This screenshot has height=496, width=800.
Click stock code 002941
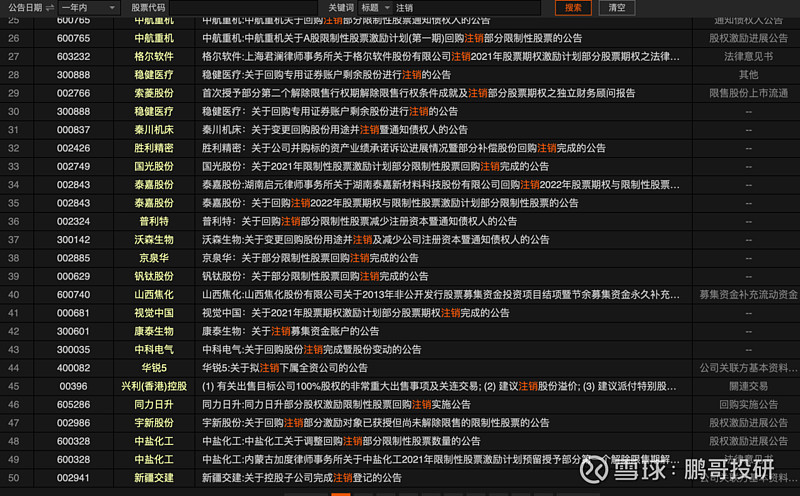pos(73,479)
